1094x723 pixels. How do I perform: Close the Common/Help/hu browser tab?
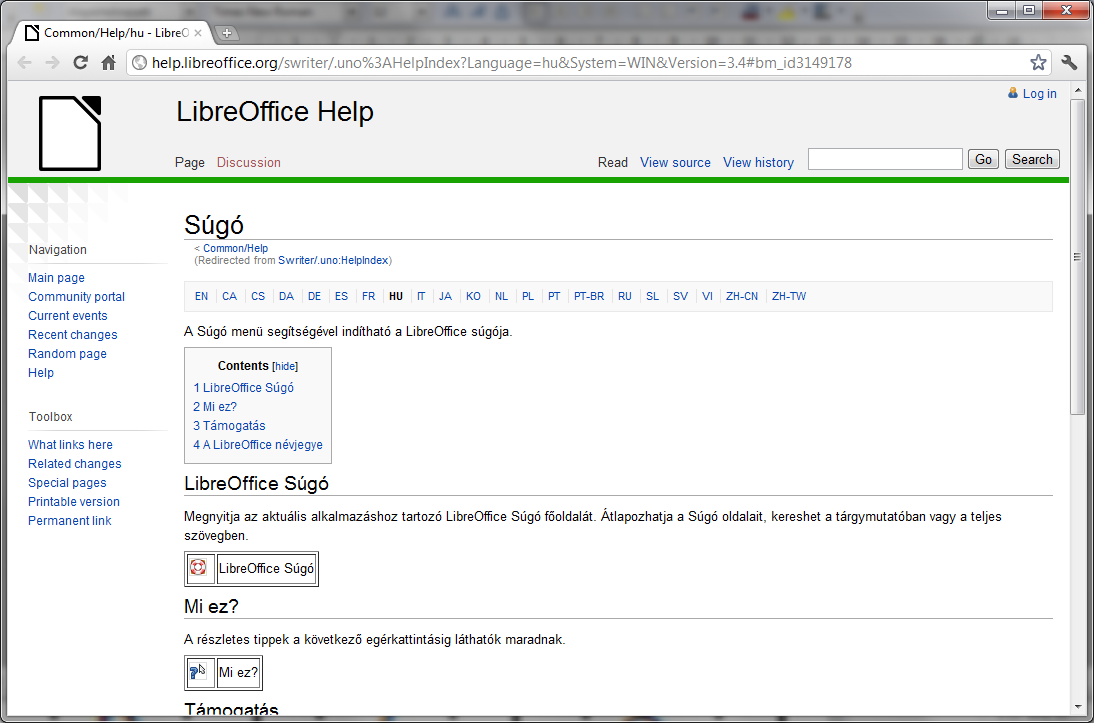(197, 33)
